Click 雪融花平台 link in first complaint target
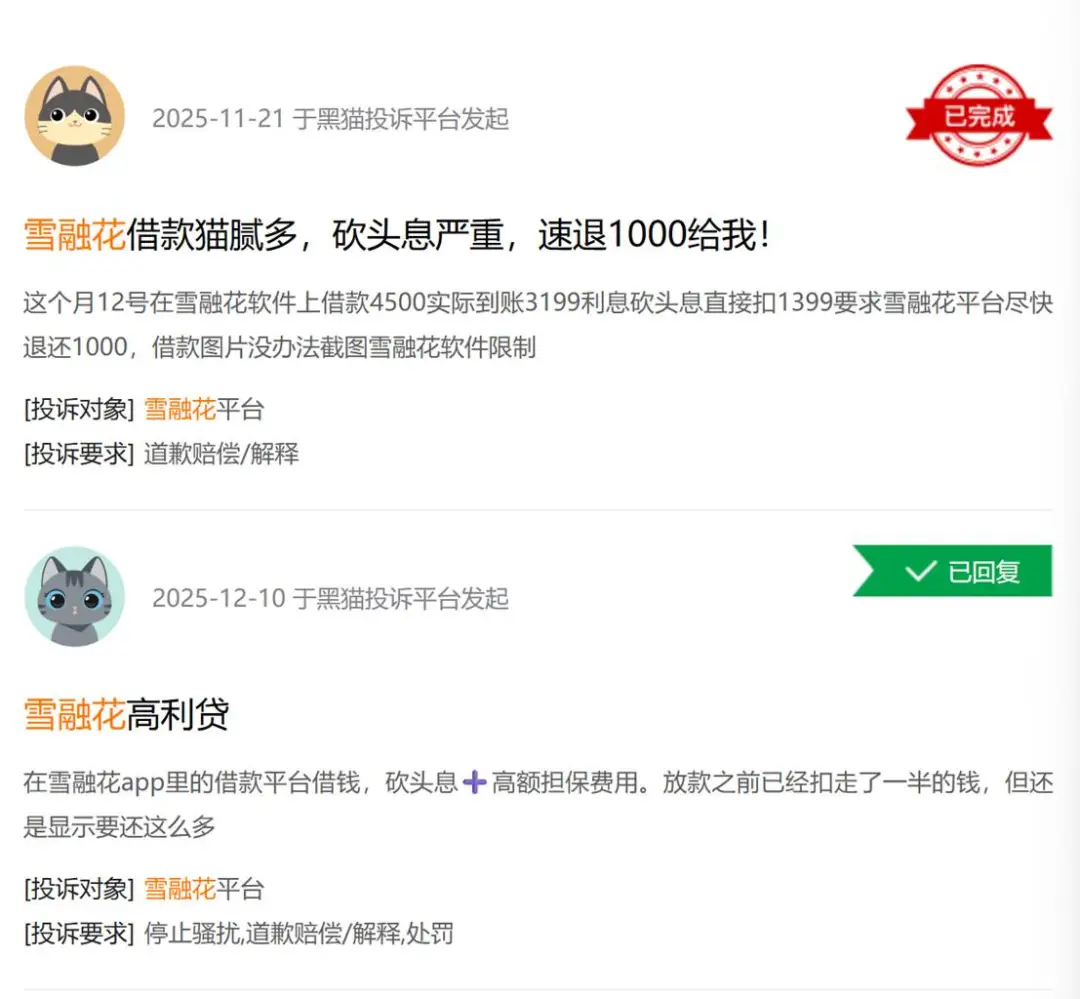The height and width of the screenshot is (999, 1080). tap(204, 409)
